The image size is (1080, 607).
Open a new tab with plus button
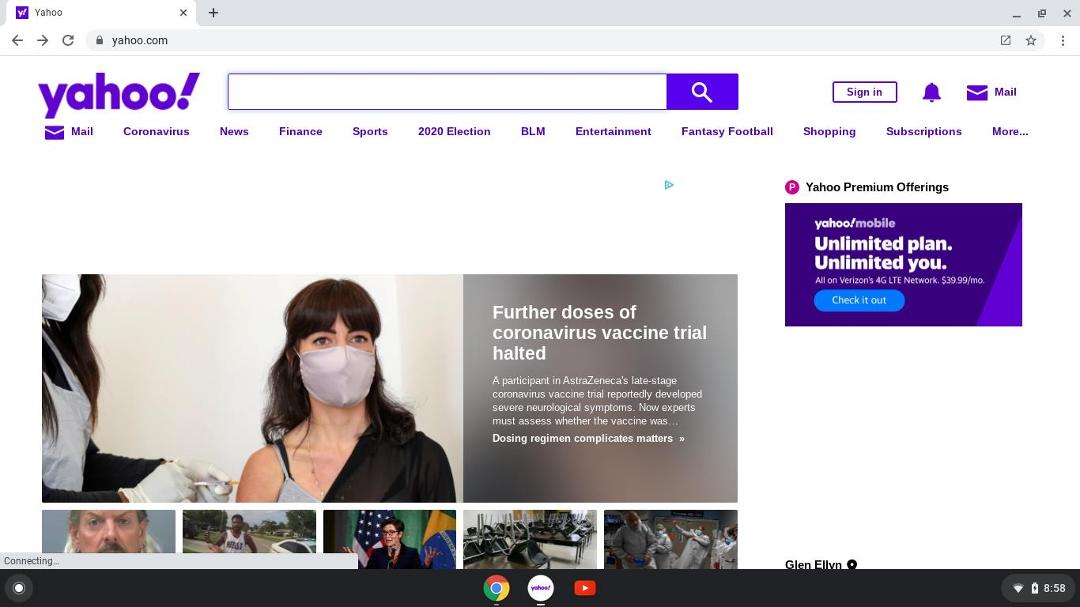tap(214, 12)
